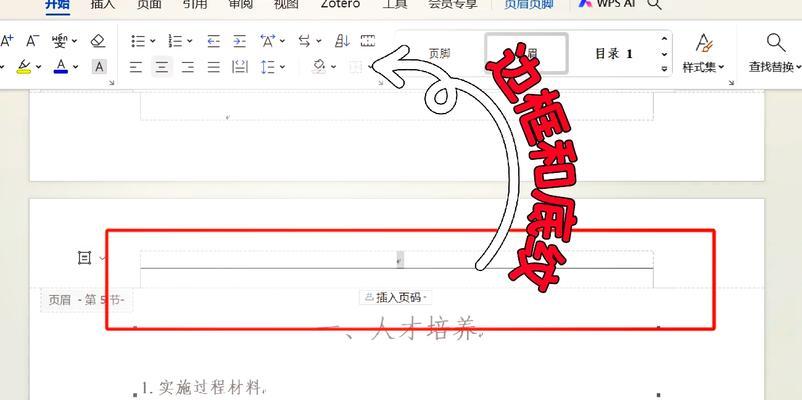Click the text 1. 实施过程材料
This screenshot has width=802, height=400.
tap(203, 388)
